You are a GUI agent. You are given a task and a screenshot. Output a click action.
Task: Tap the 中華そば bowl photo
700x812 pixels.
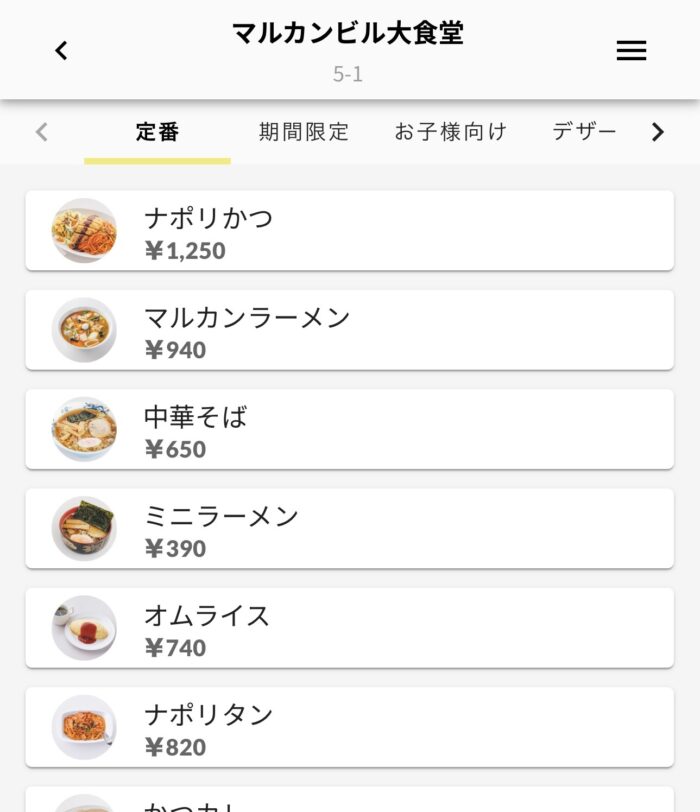[x=84, y=429]
